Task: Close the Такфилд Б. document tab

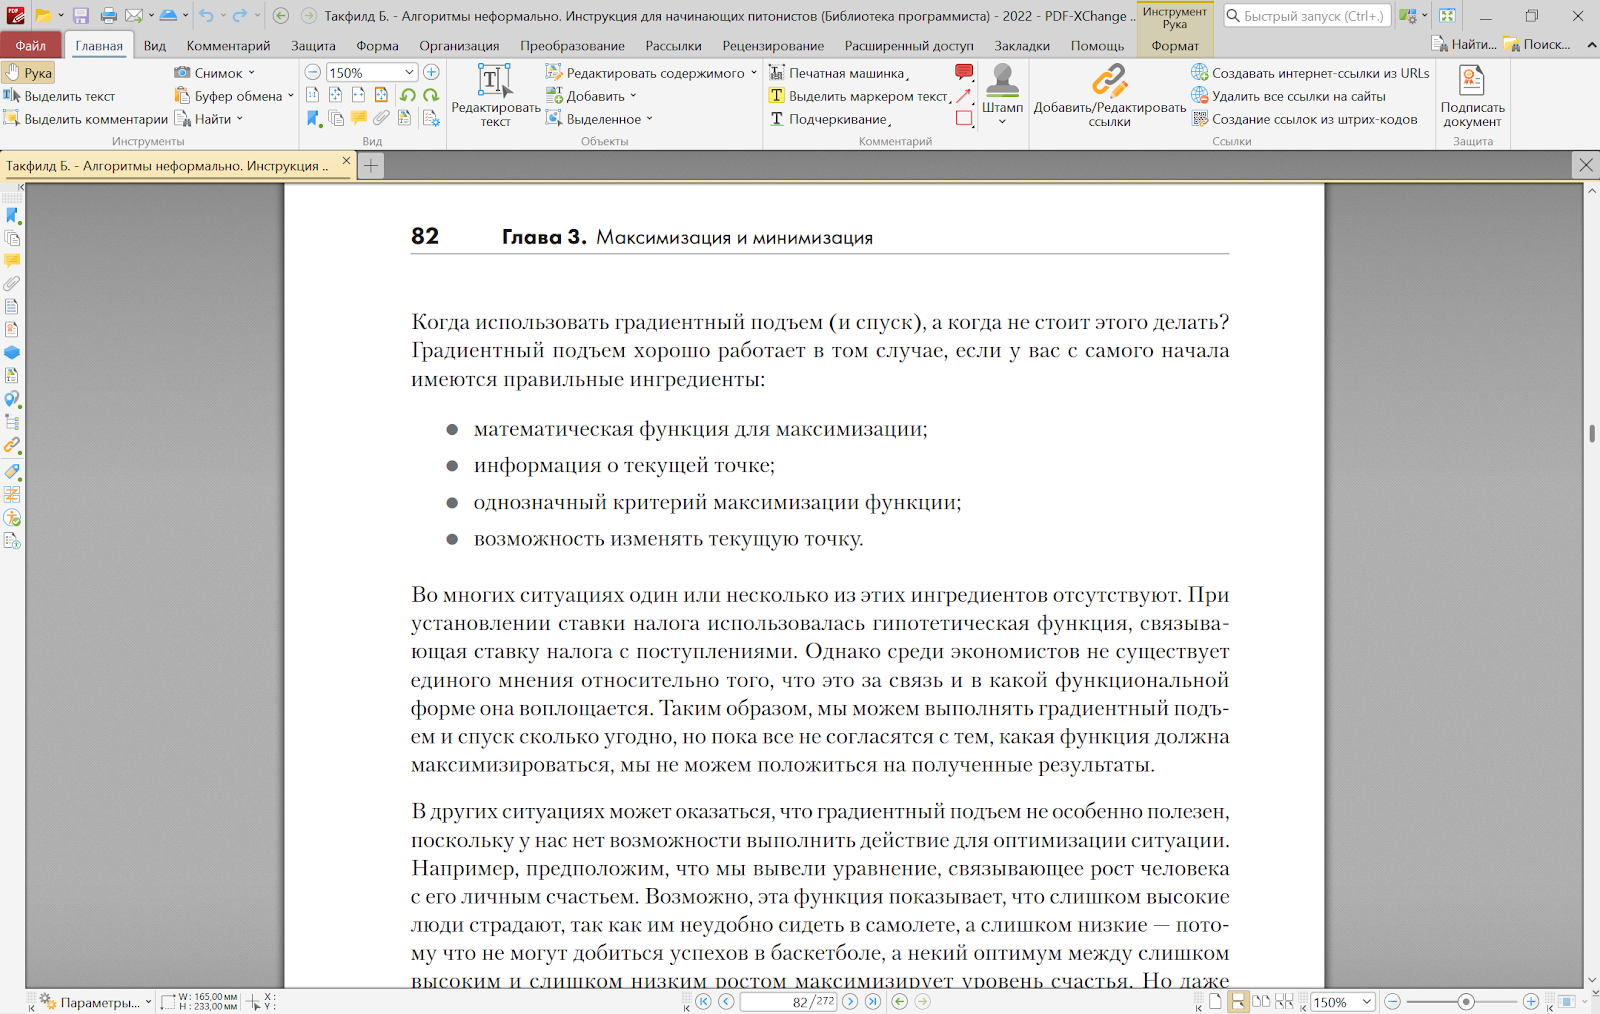Action: click(x=346, y=160)
